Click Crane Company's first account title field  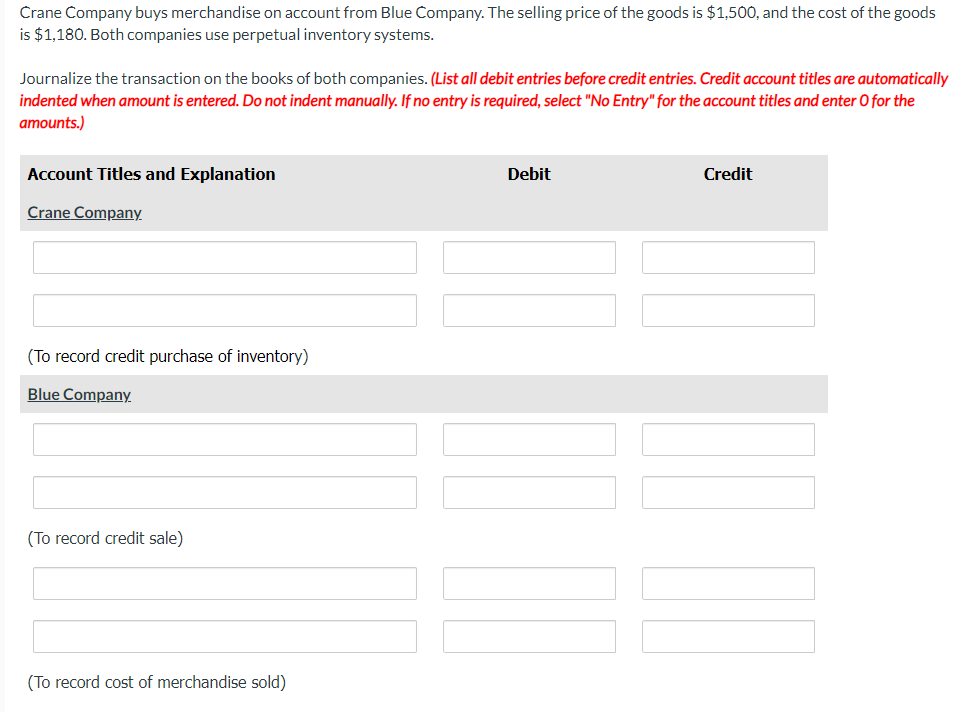(224, 257)
